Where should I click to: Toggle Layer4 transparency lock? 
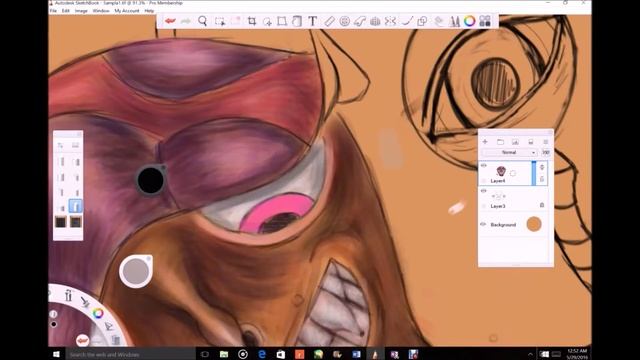click(x=542, y=179)
